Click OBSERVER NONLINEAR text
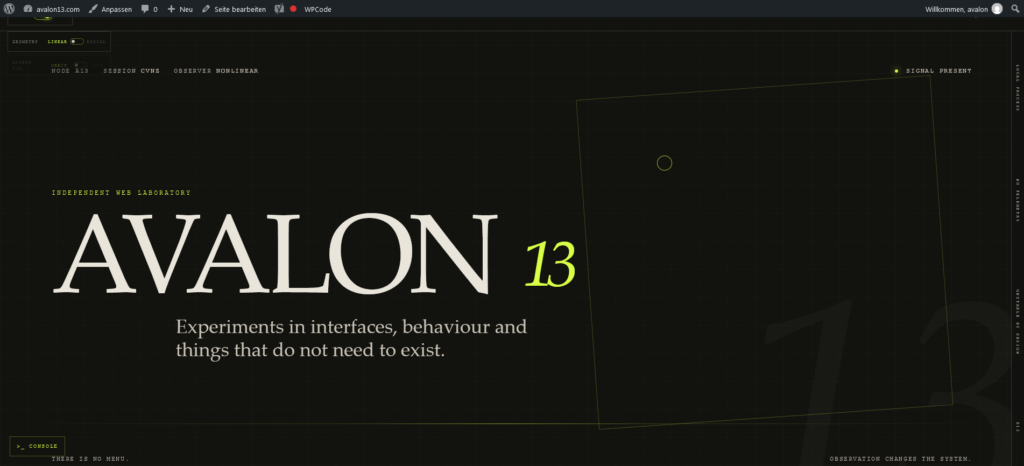This screenshot has width=1024, height=466. 216,70
